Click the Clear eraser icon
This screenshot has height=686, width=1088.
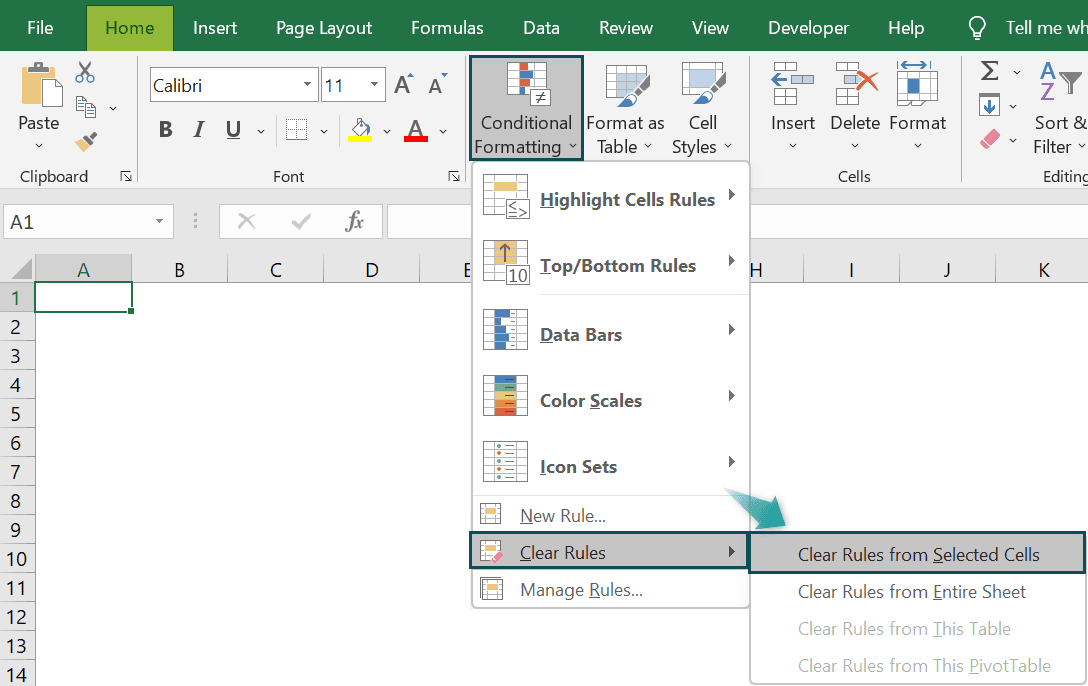coord(989,139)
